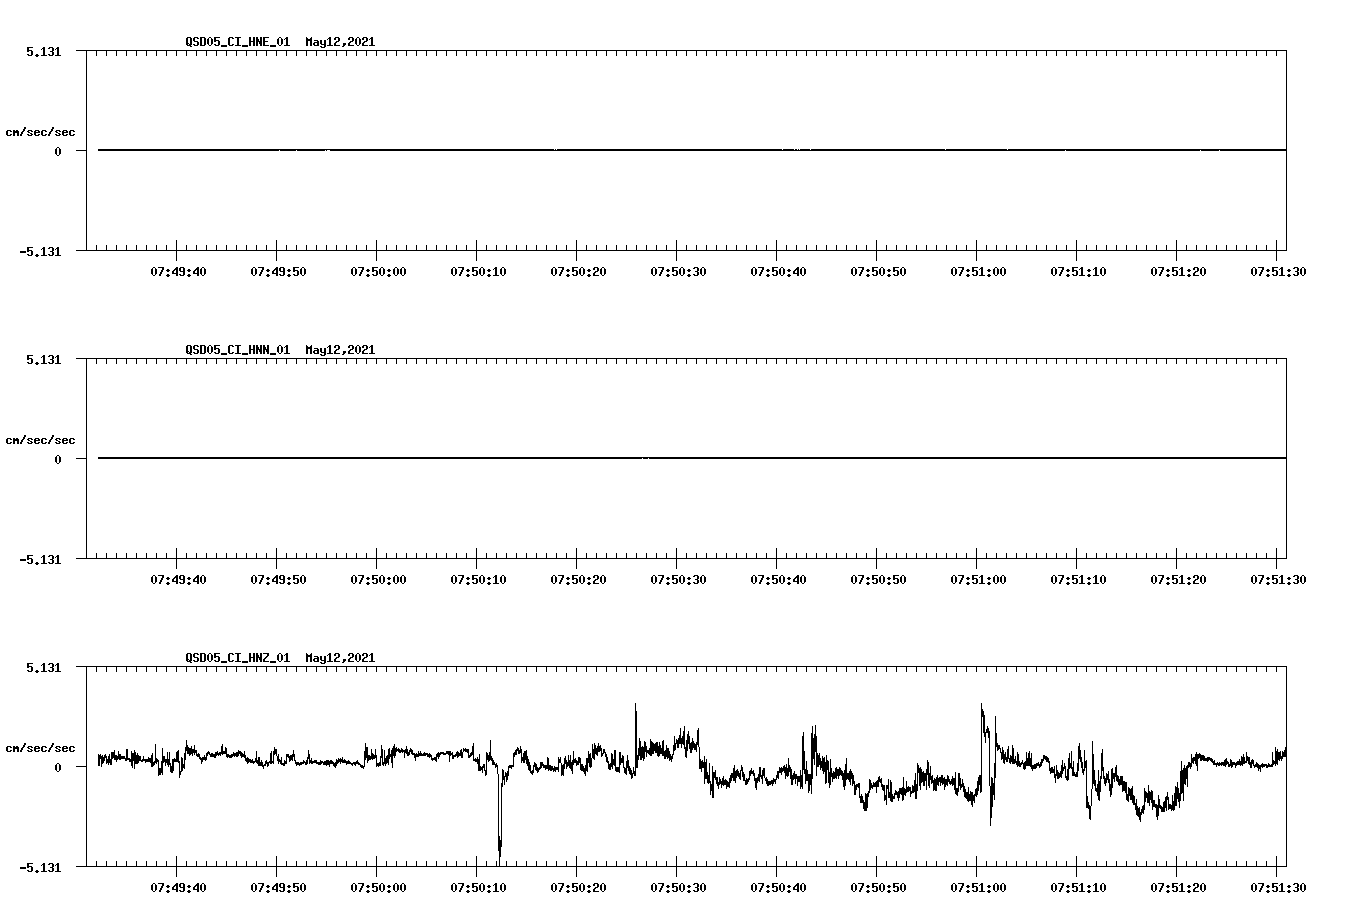Select the -5.131 amplitude label on bottom plot
This screenshot has width=1358, height=924.
coord(42,868)
